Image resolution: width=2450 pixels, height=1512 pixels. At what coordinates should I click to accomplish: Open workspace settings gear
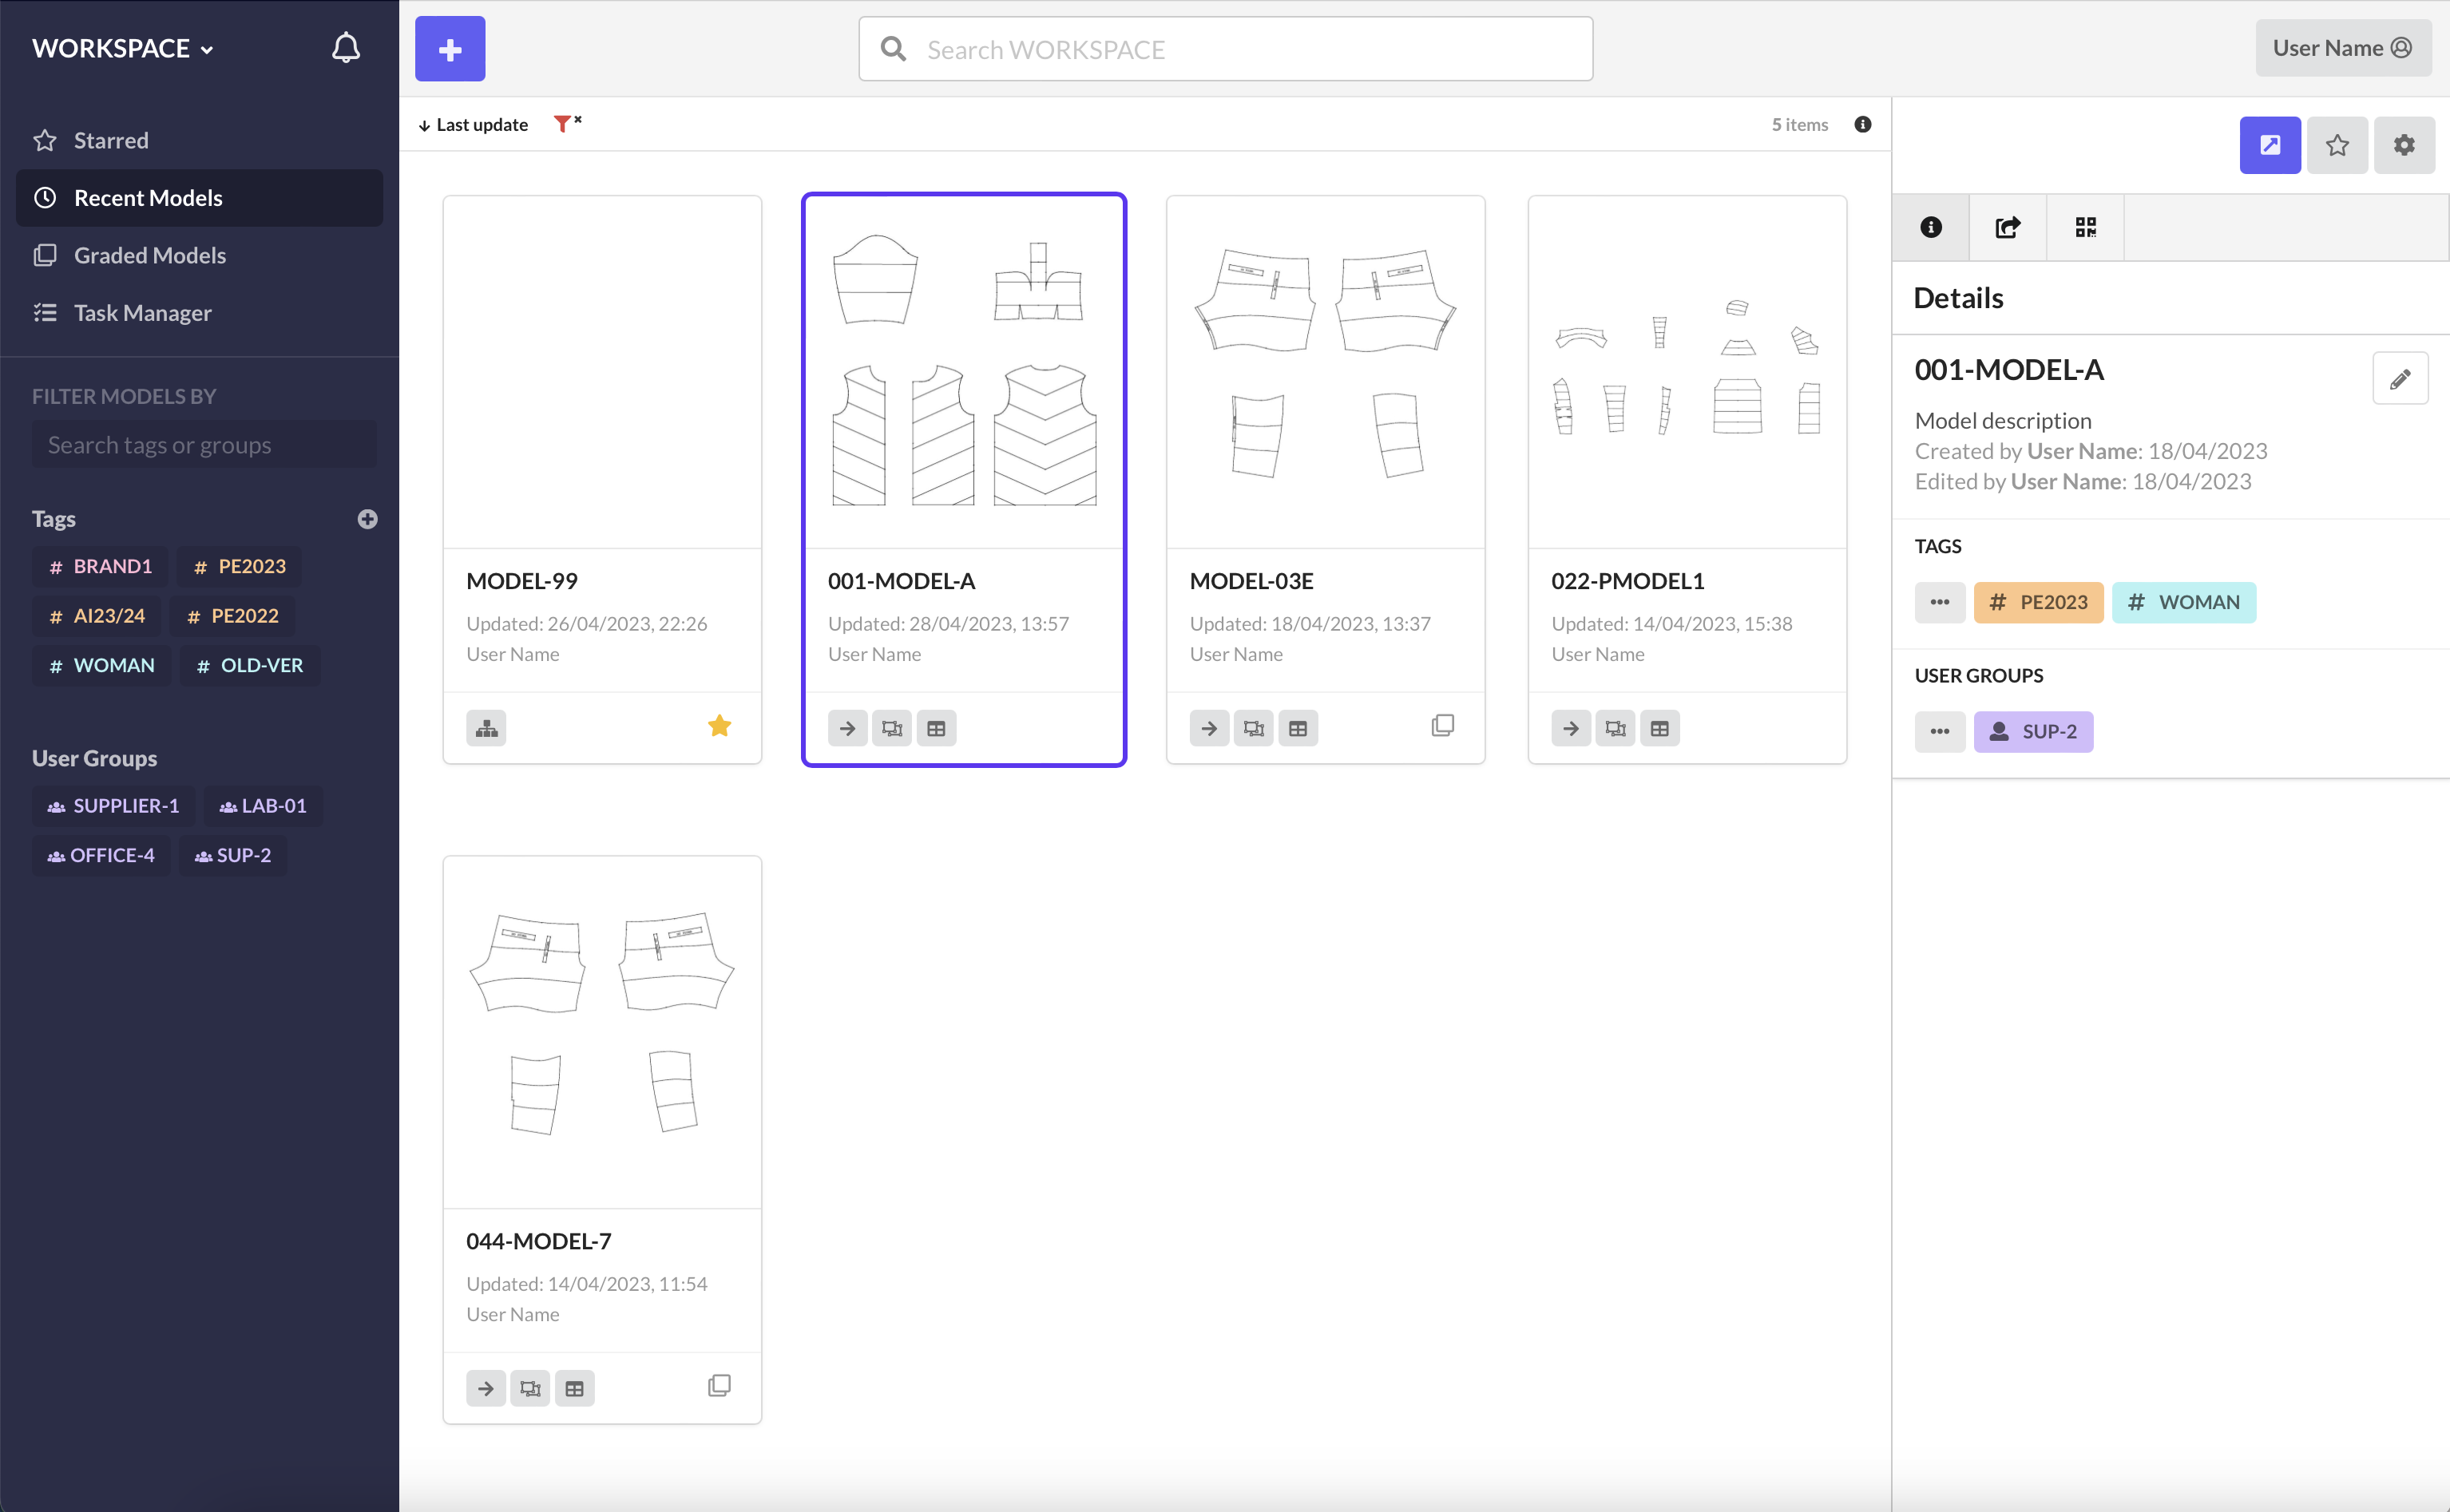[2404, 145]
